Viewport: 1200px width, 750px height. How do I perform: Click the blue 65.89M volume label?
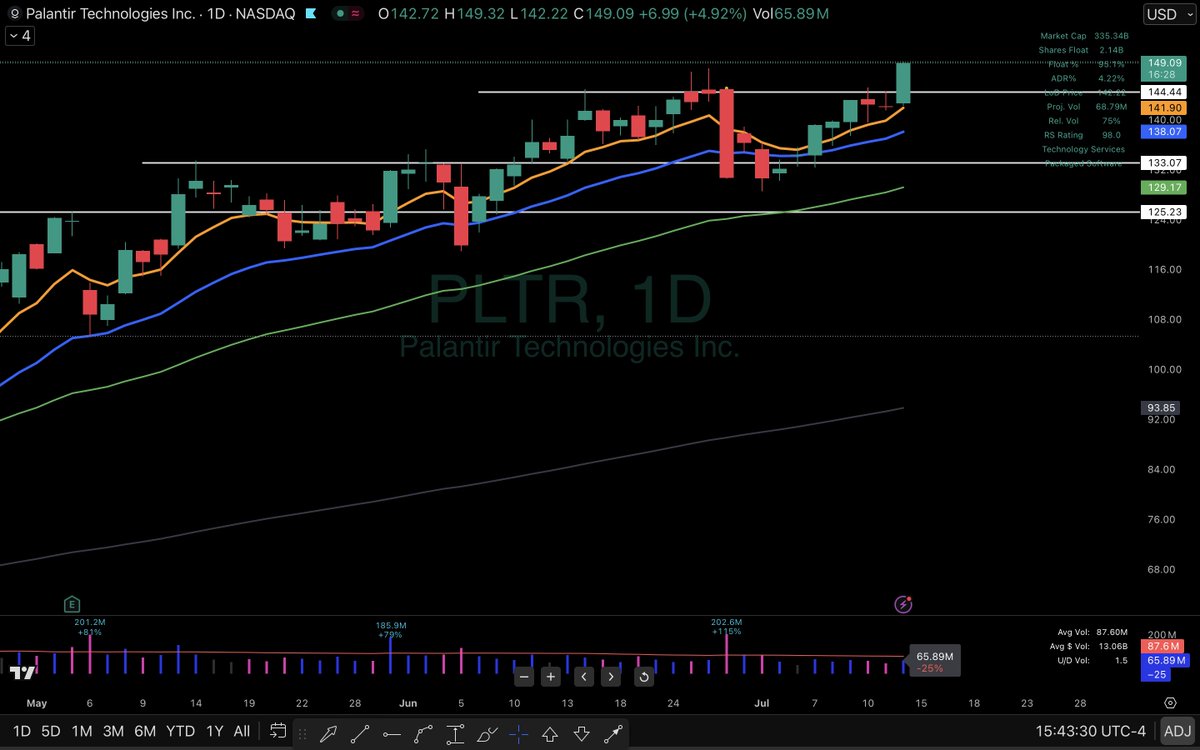(1166, 661)
